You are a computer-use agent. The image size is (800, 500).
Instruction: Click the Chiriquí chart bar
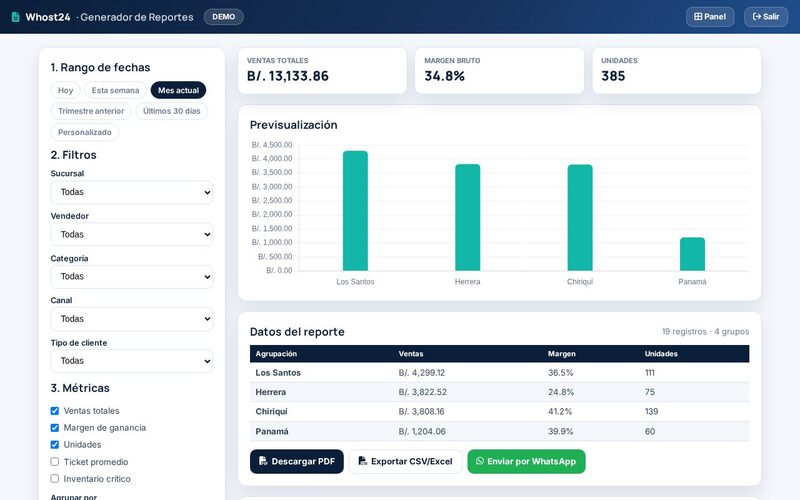click(x=580, y=217)
